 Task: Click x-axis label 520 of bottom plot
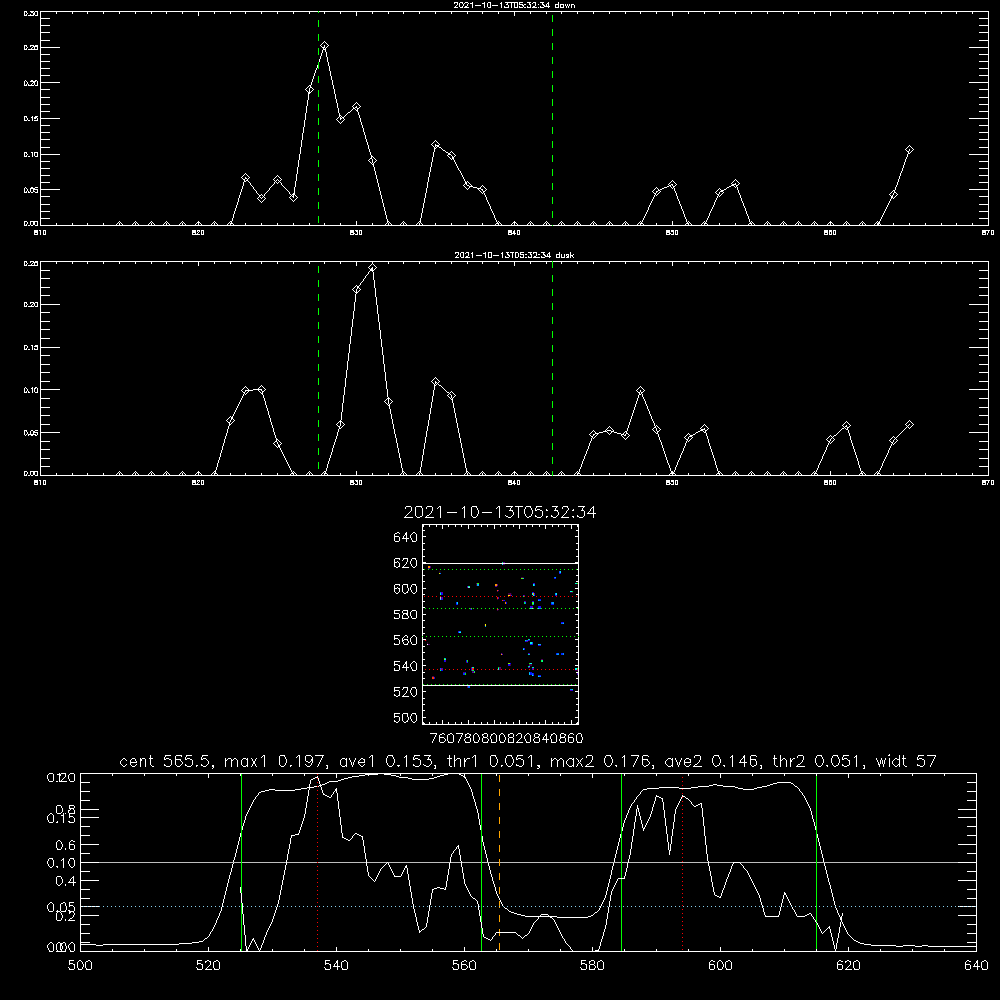[x=208, y=966]
